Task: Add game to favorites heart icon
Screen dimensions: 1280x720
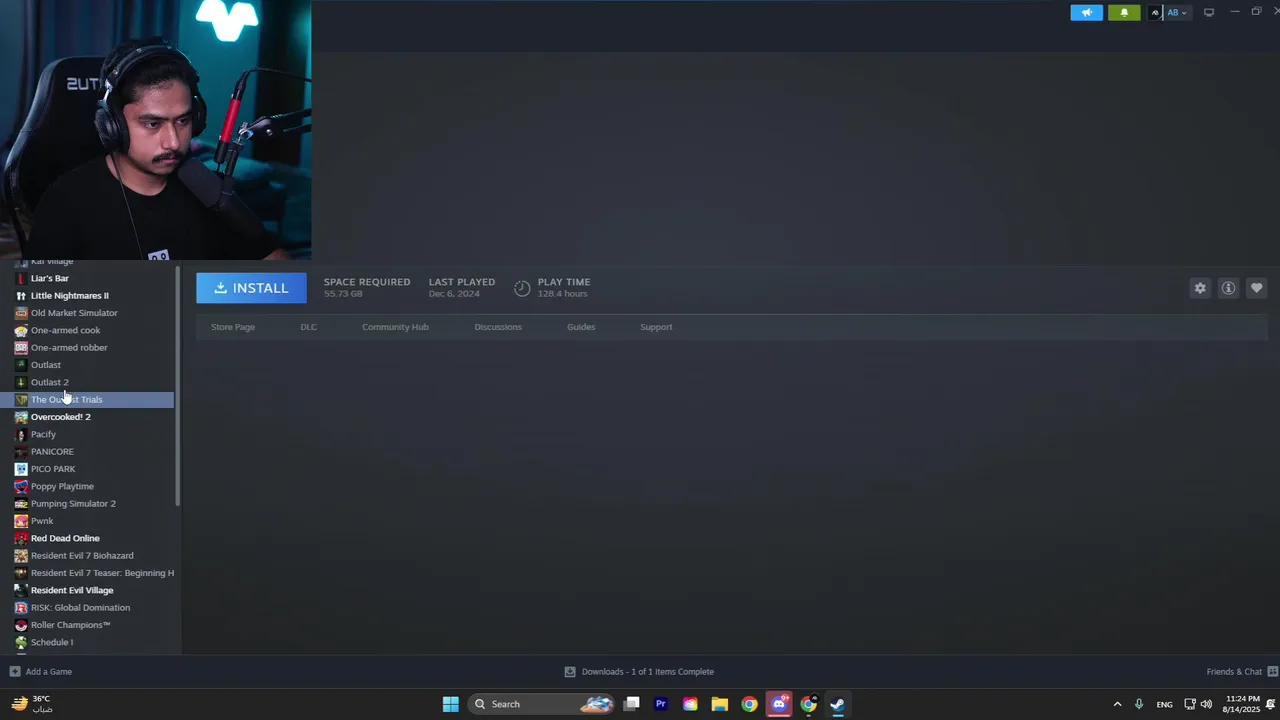Action: coord(1257,288)
